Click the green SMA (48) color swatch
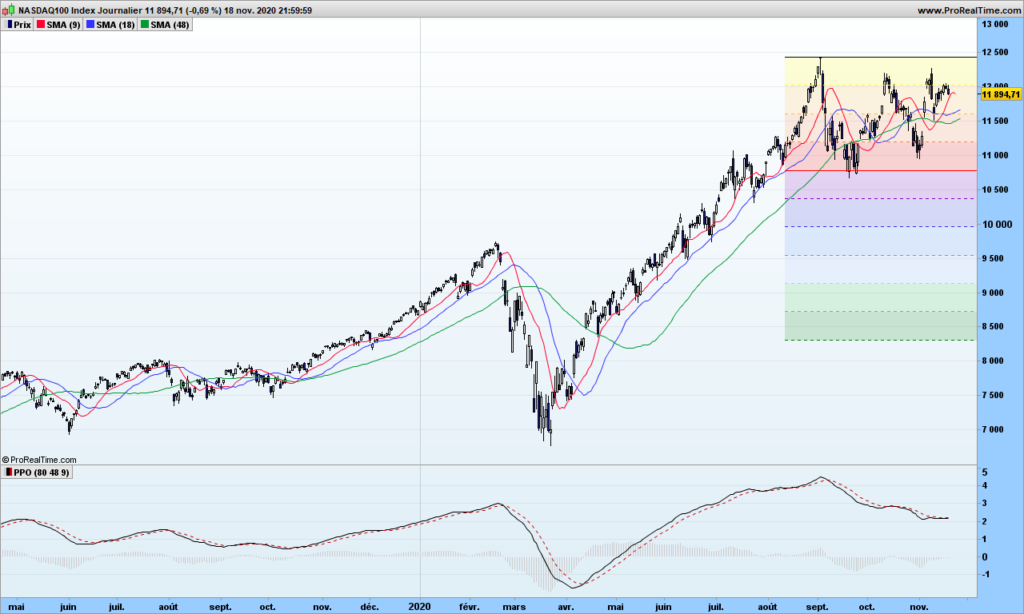This screenshot has width=1024, height=614. [x=144, y=25]
